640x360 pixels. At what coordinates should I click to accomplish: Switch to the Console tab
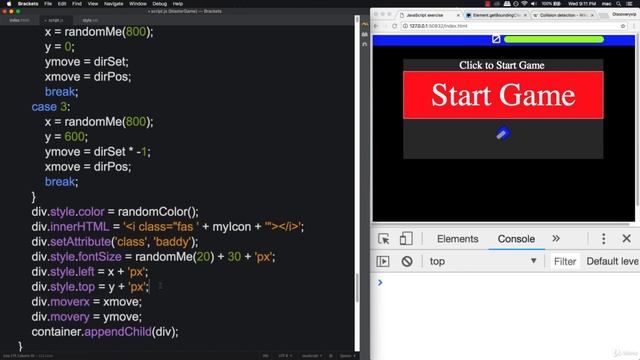tap(516, 239)
